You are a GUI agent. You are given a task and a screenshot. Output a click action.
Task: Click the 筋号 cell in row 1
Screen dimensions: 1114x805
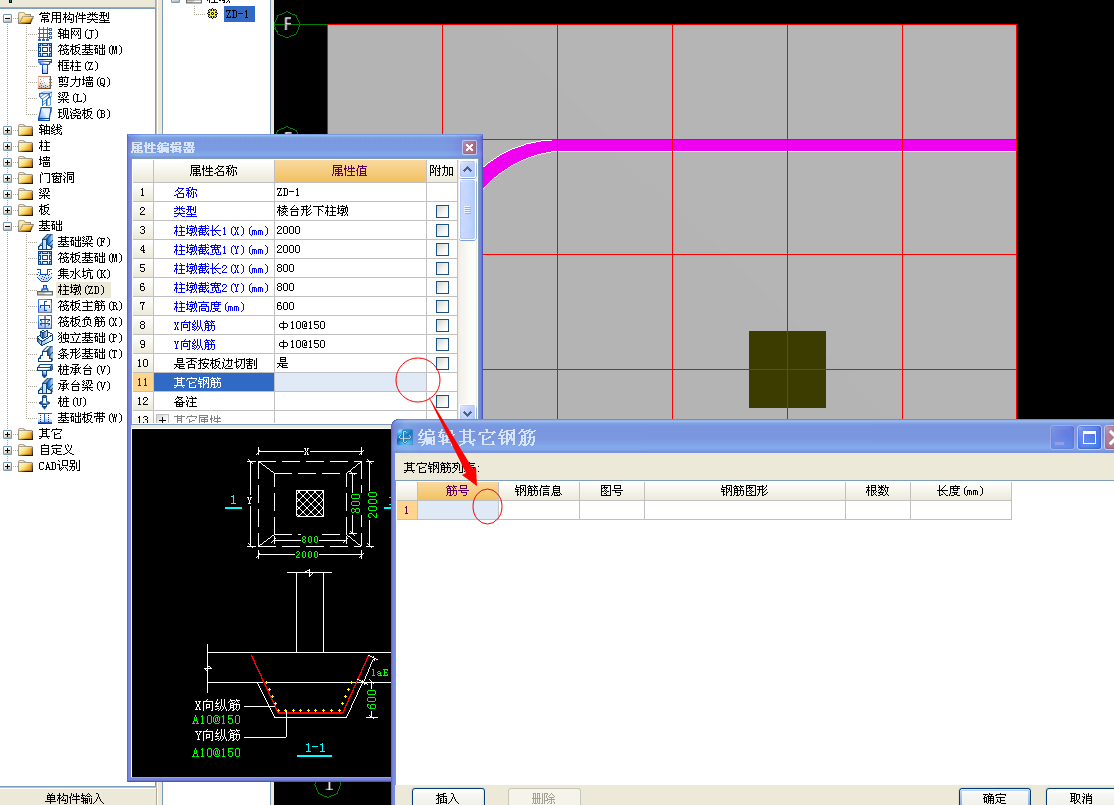pos(458,510)
